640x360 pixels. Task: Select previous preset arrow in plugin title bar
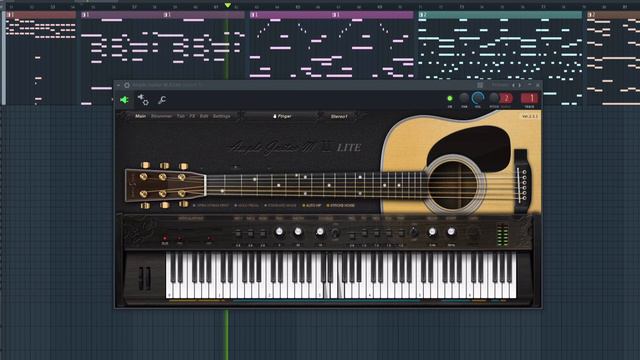(513, 85)
